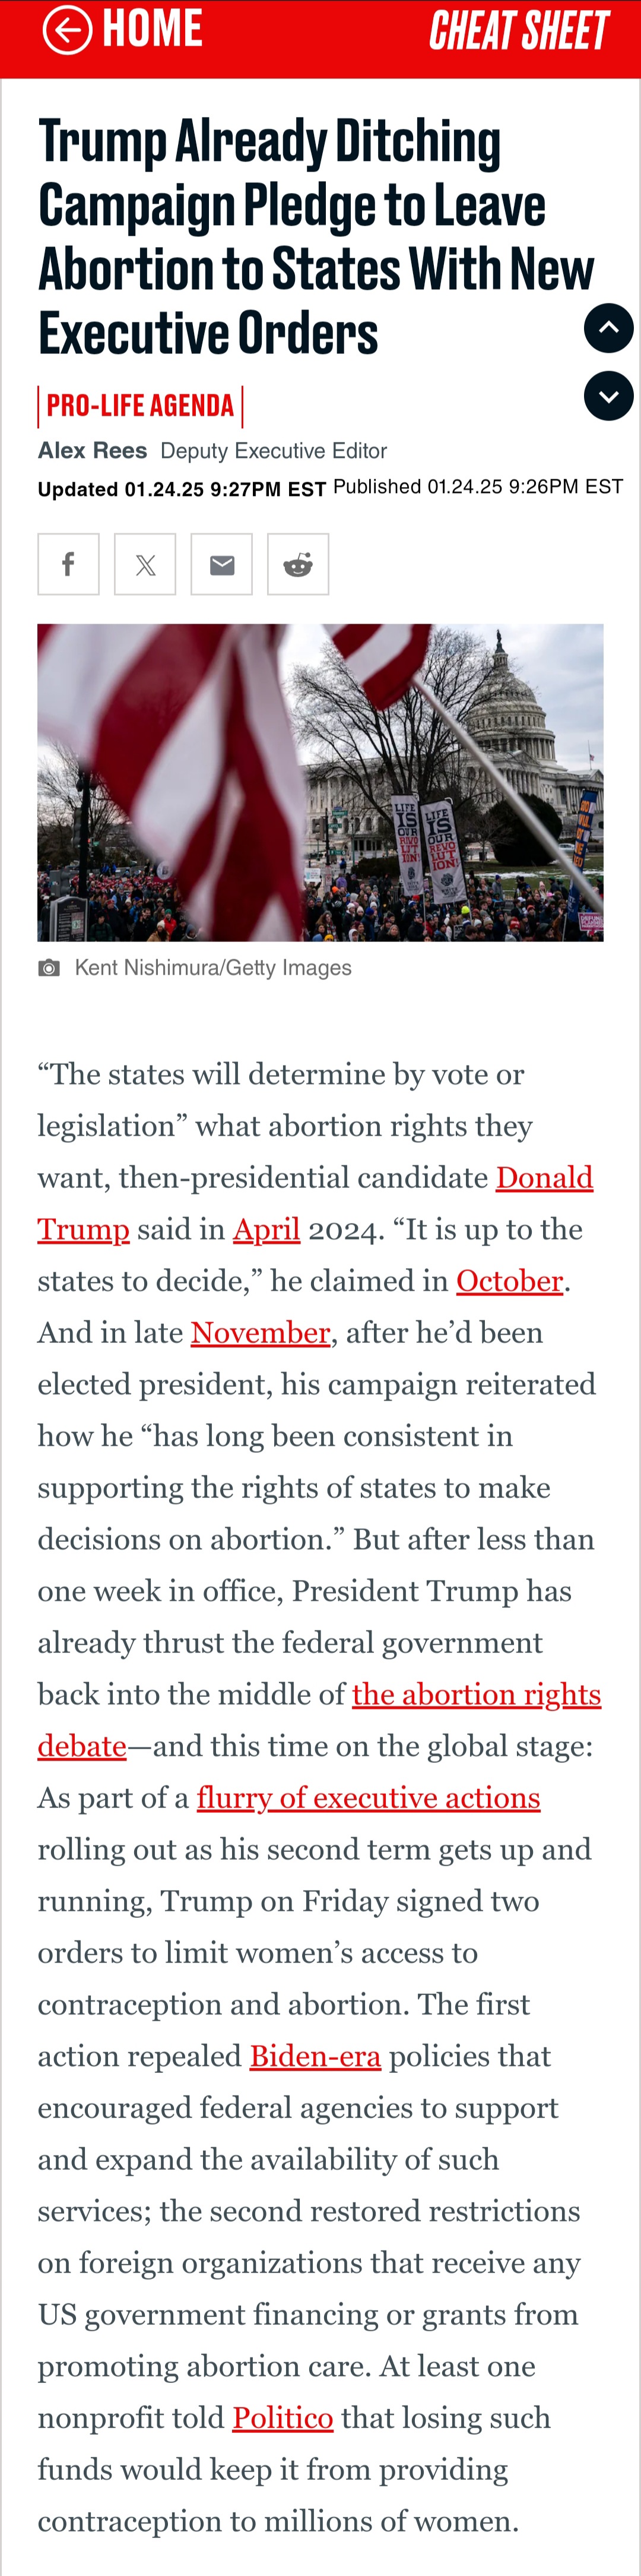Follow the November hyperlink
This screenshot has height=2576, width=641.
pos(260,1333)
